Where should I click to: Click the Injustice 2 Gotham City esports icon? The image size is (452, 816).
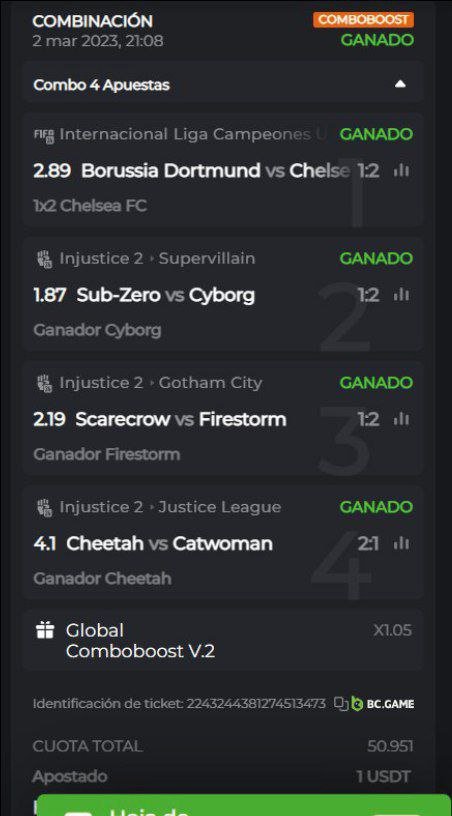click(45, 383)
